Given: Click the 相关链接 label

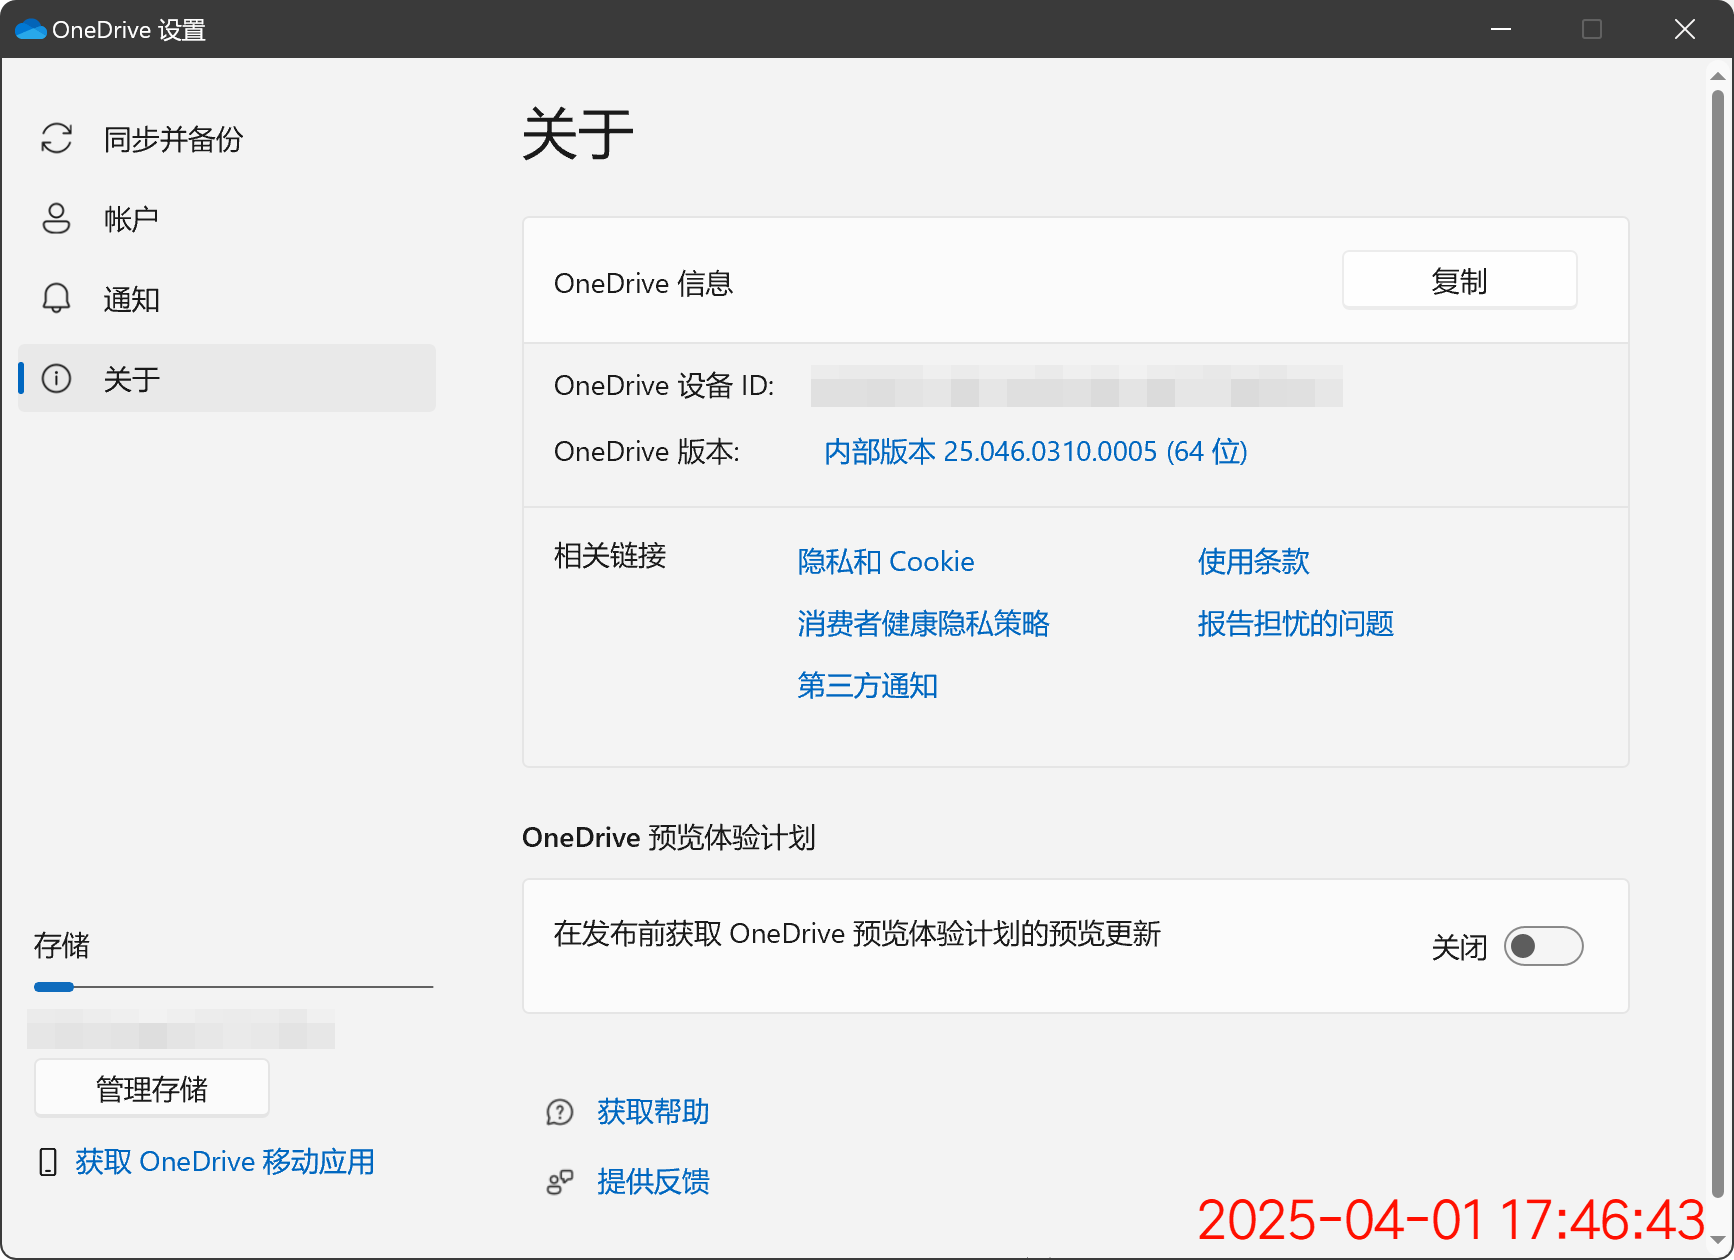Looking at the screenshot, I should pyautogui.click(x=610, y=556).
